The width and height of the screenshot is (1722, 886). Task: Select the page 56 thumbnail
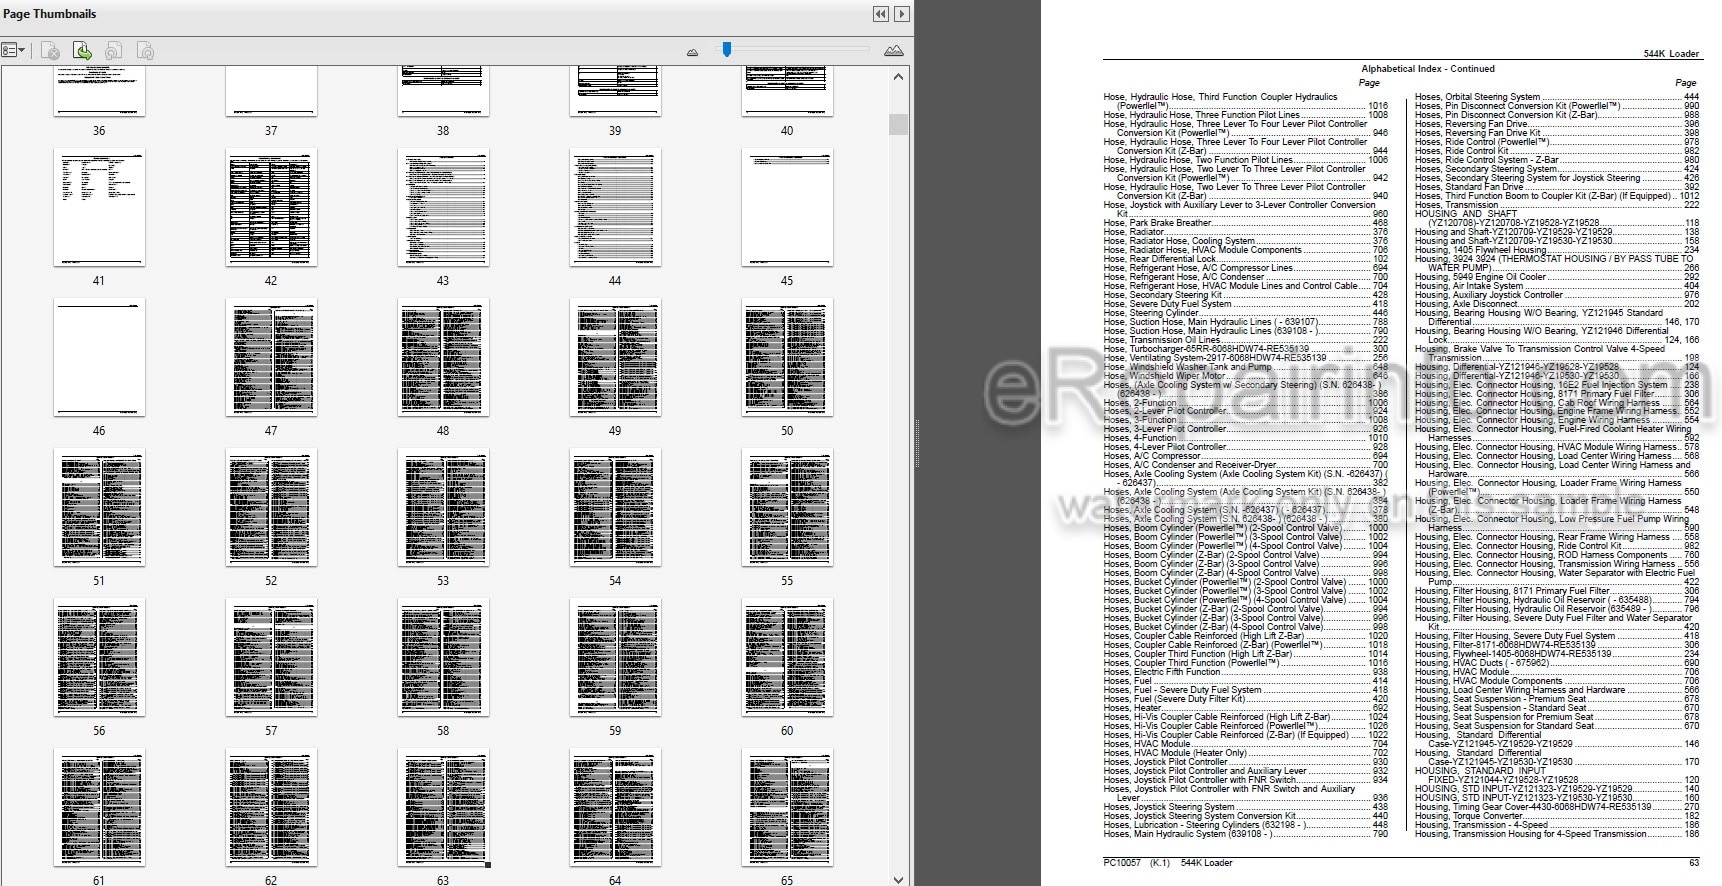pyautogui.click(x=99, y=658)
